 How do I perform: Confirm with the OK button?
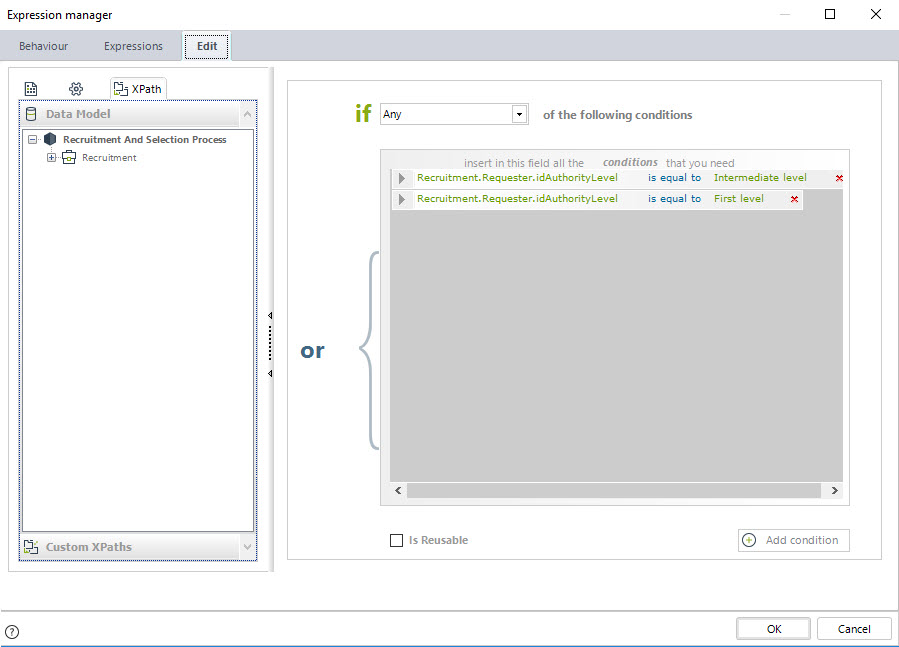click(x=773, y=629)
